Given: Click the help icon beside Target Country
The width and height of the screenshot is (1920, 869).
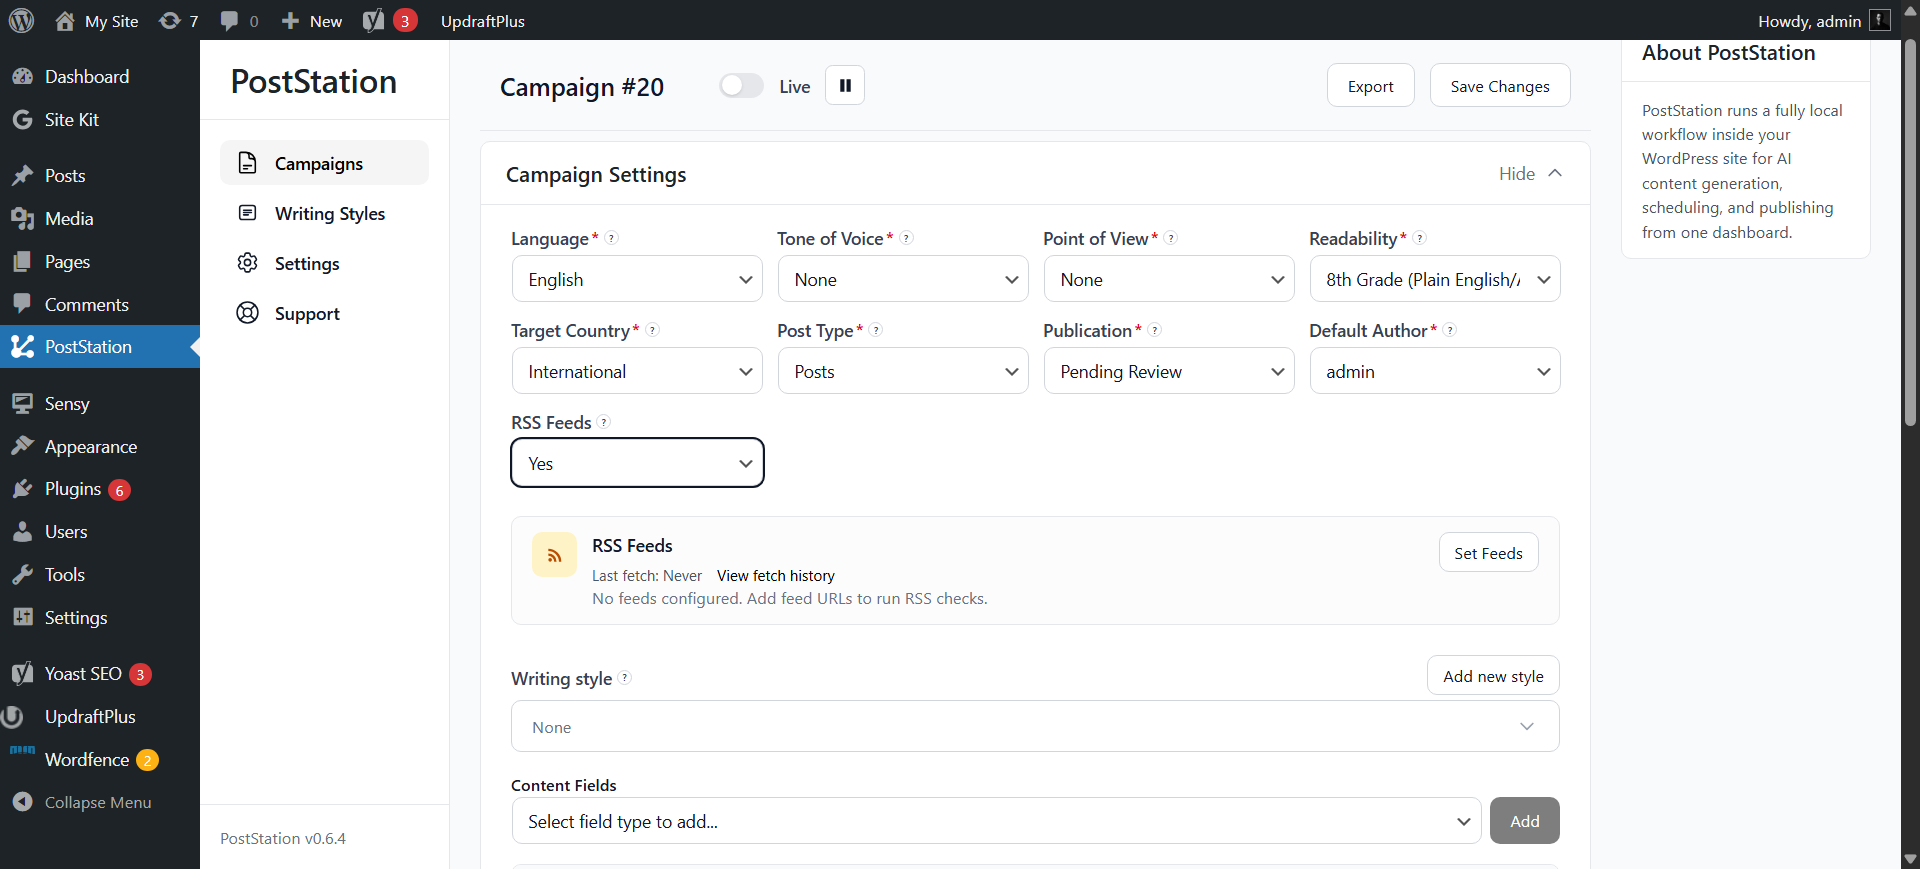Looking at the screenshot, I should tap(653, 330).
